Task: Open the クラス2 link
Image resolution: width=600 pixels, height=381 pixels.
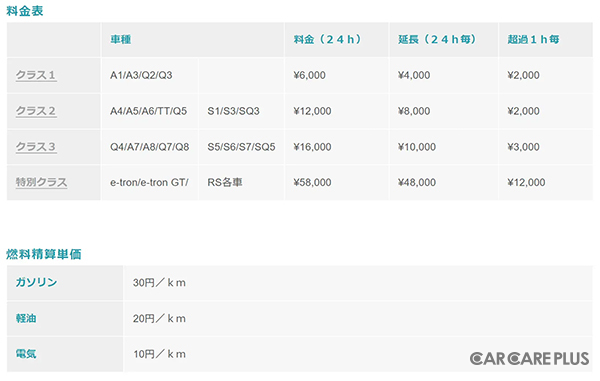Action: tap(36, 111)
